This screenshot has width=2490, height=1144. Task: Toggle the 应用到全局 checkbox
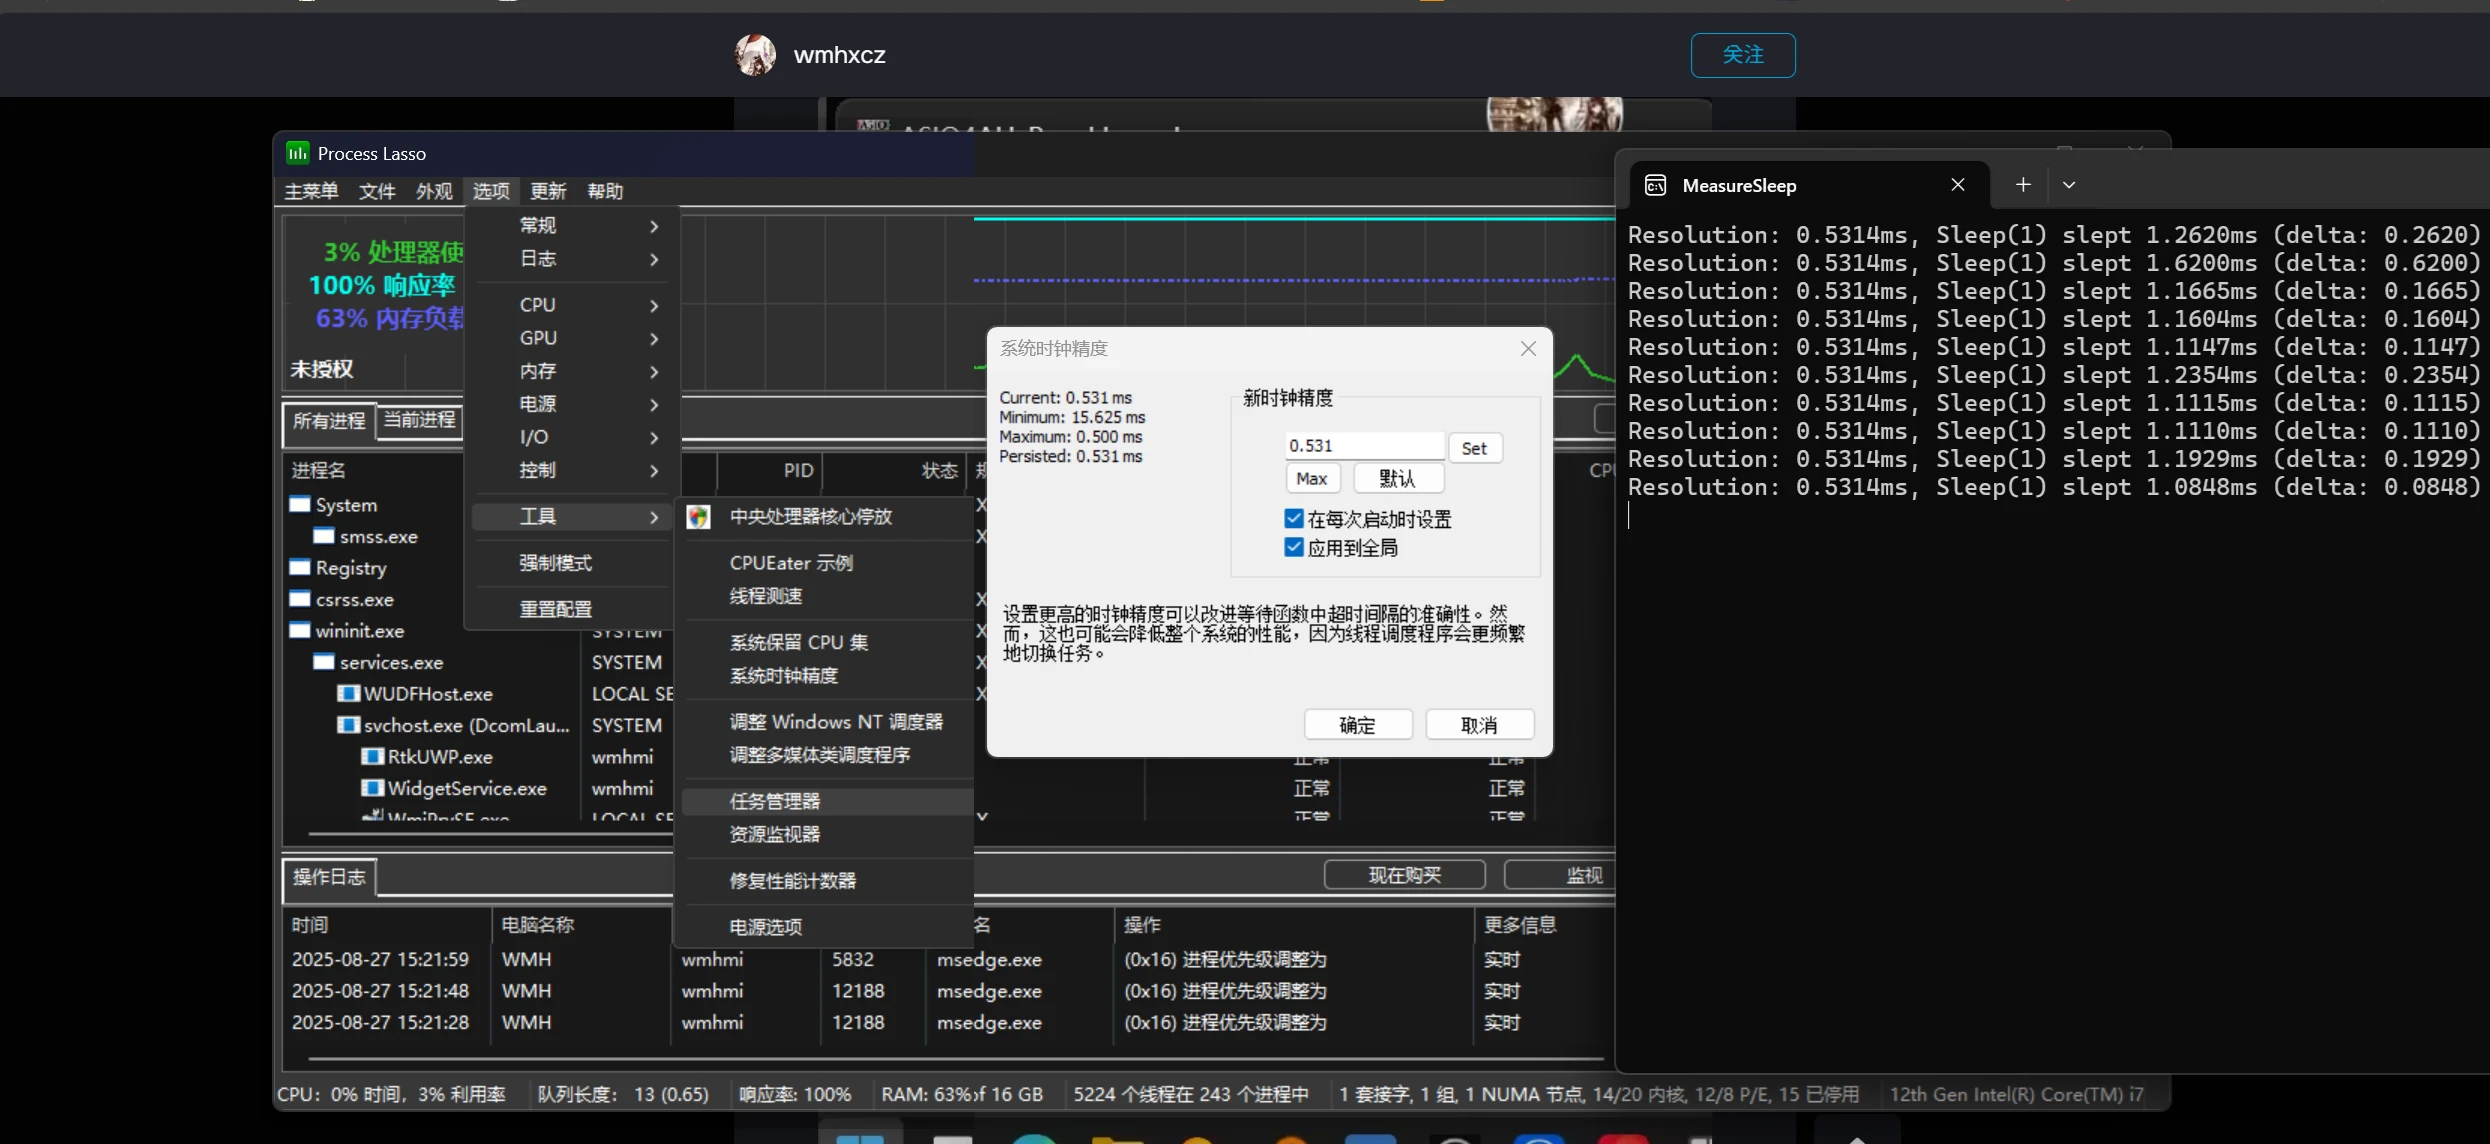pos(1293,547)
